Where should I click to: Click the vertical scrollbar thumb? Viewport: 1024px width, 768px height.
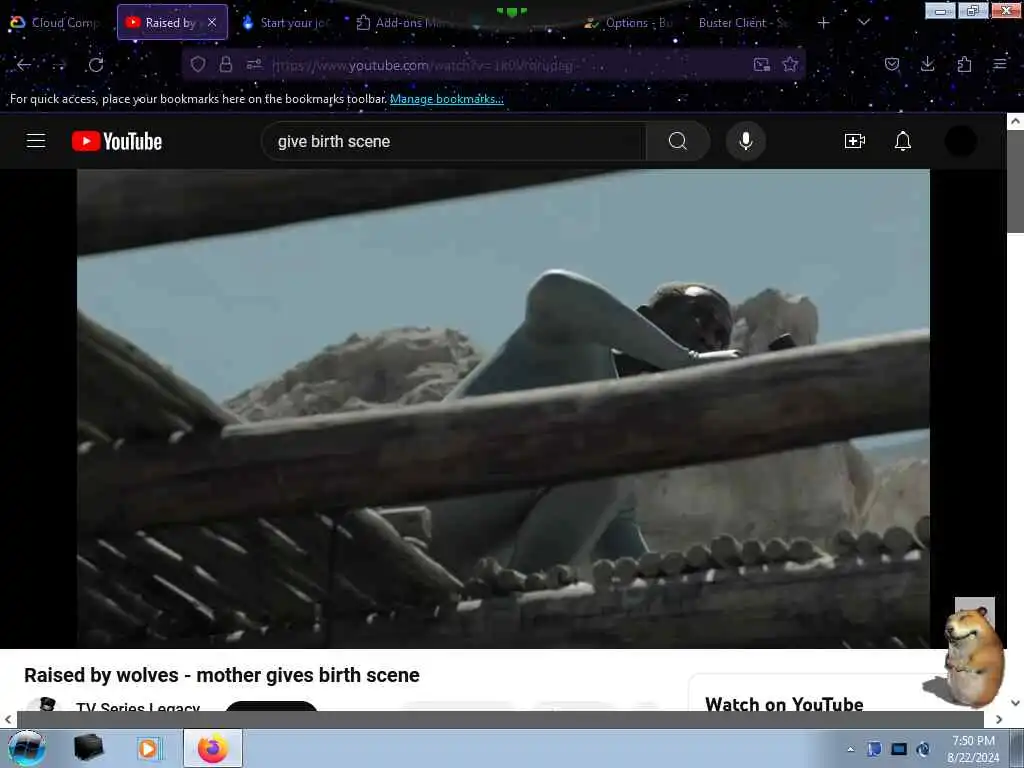click(x=1015, y=181)
